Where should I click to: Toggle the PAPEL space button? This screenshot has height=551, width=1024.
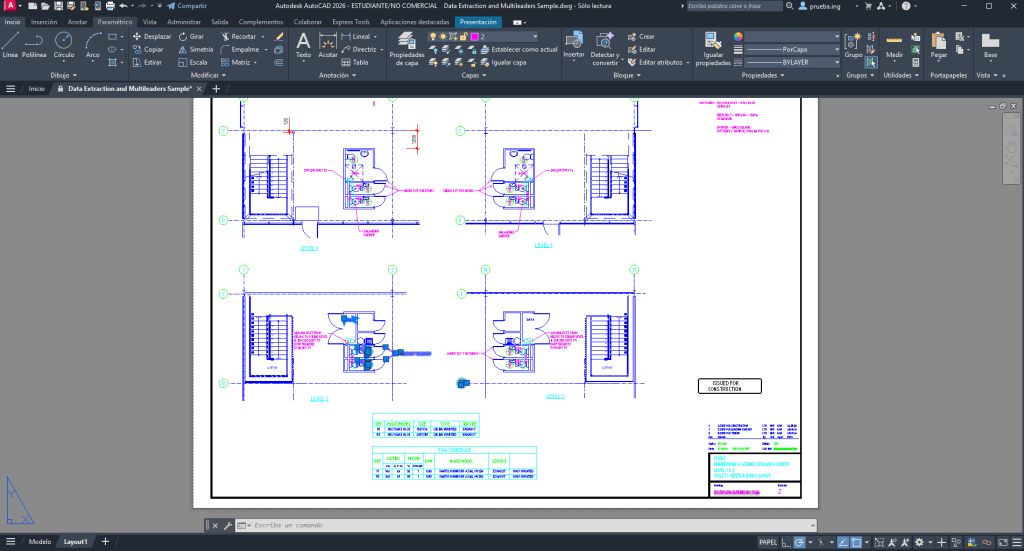[768, 542]
